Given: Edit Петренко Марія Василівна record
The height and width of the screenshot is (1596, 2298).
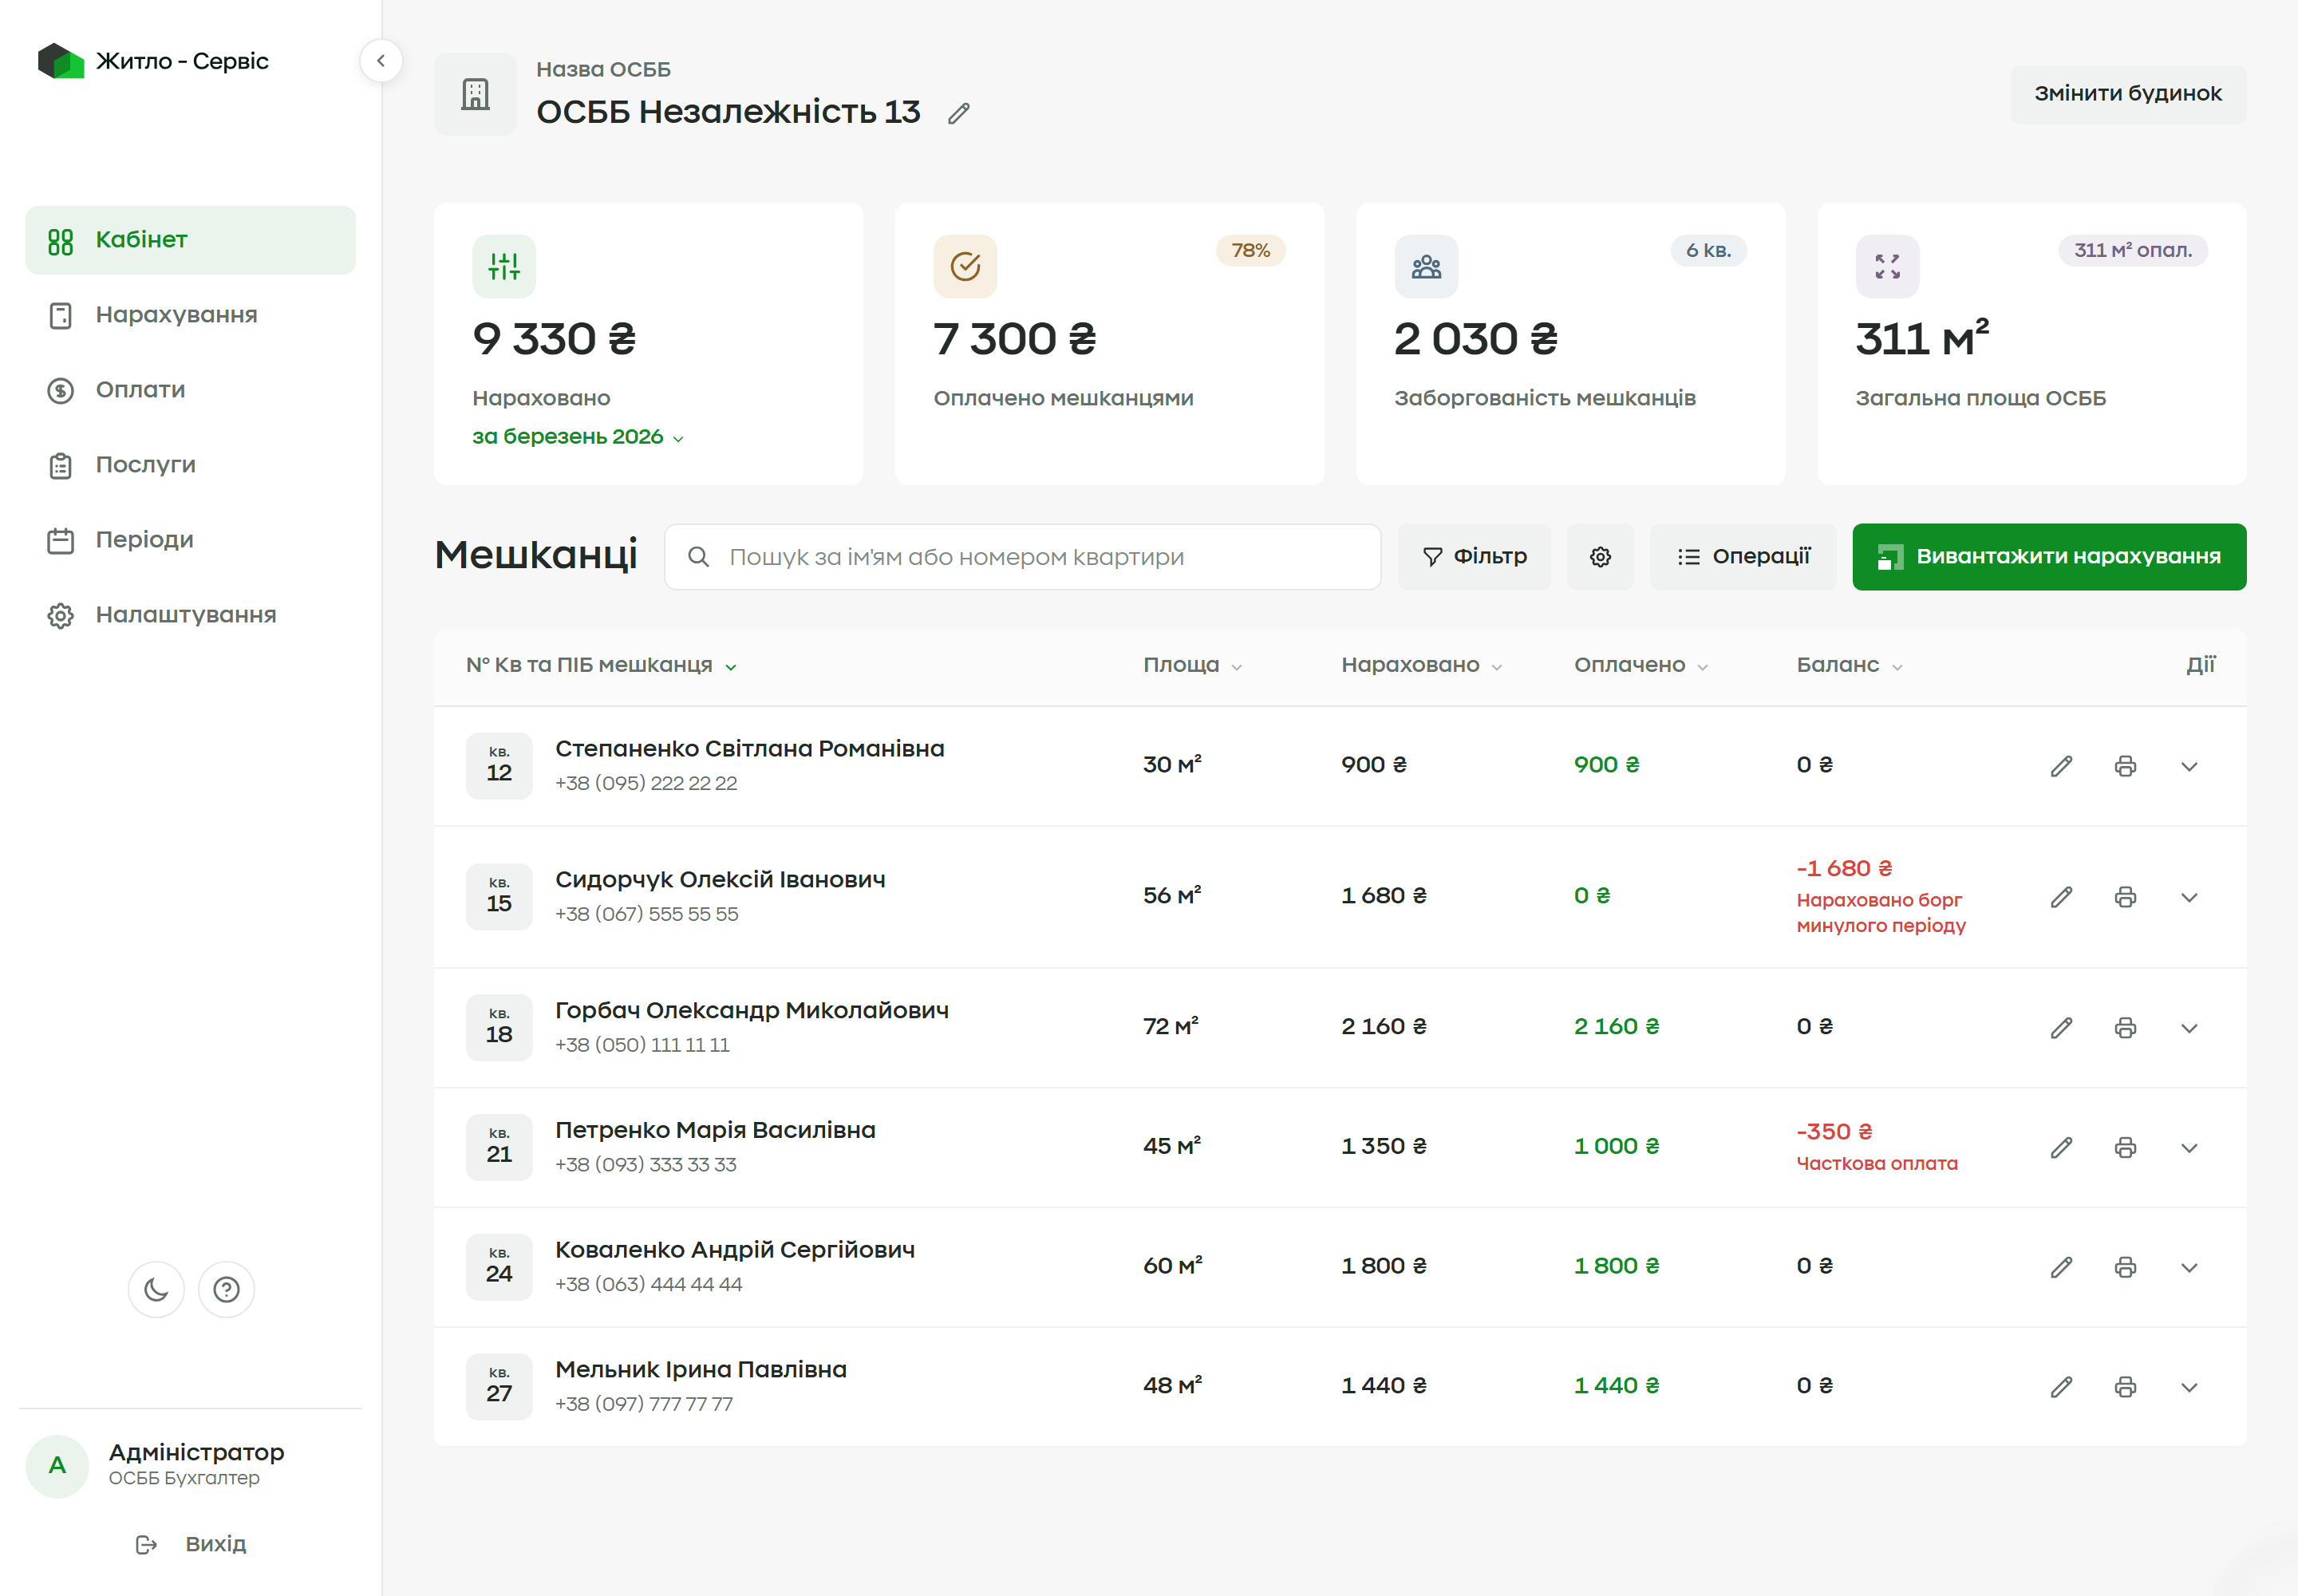Looking at the screenshot, I should [x=2061, y=1148].
